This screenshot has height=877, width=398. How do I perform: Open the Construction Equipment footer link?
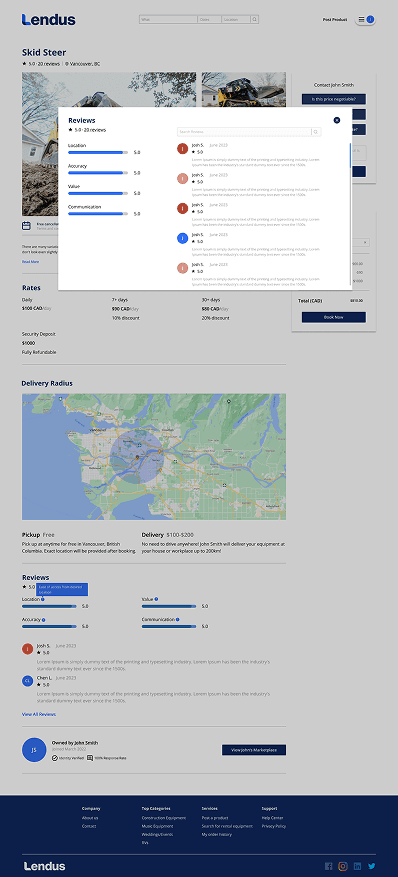[x=164, y=818]
